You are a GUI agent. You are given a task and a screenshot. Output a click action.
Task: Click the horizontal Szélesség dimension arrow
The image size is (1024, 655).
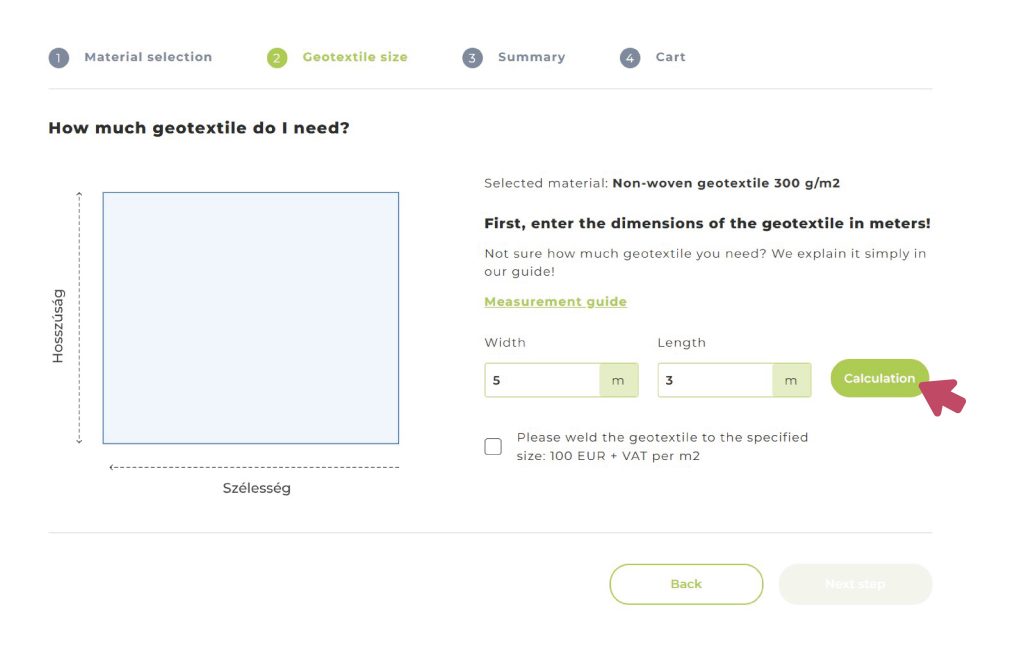[x=255, y=467]
